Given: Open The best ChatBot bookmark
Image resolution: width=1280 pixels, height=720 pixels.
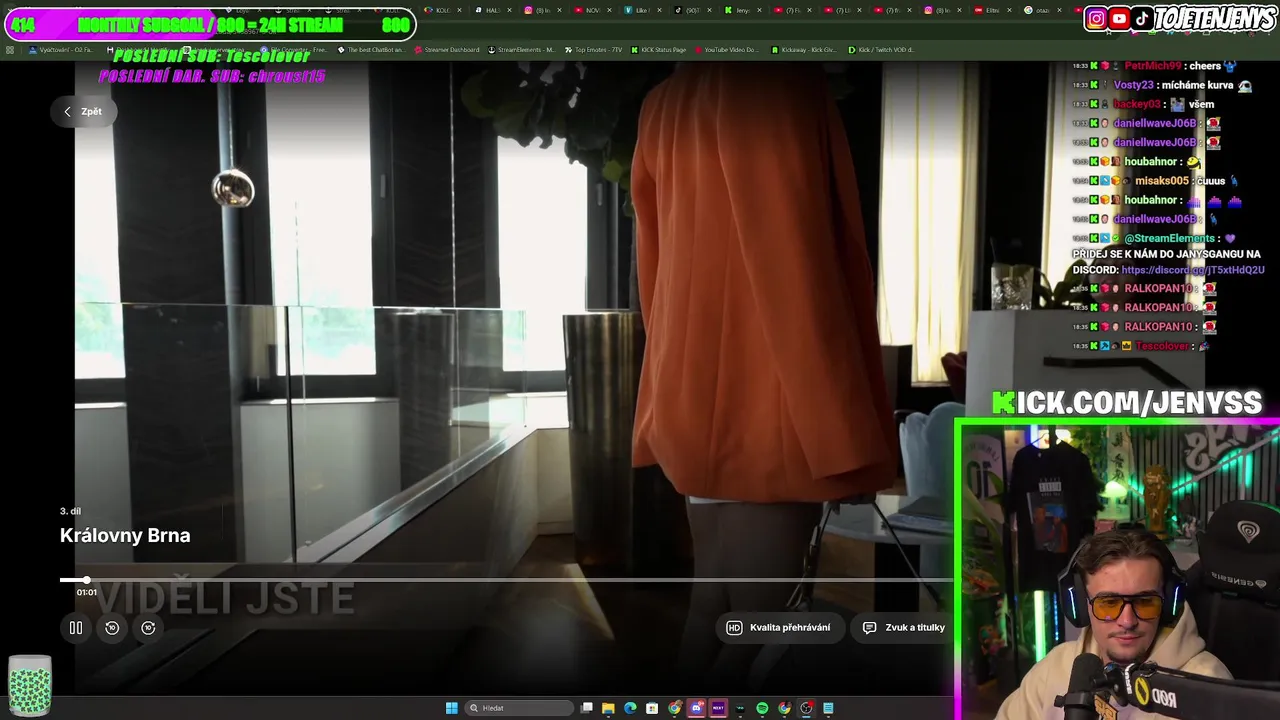Looking at the screenshot, I should (371, 49).
